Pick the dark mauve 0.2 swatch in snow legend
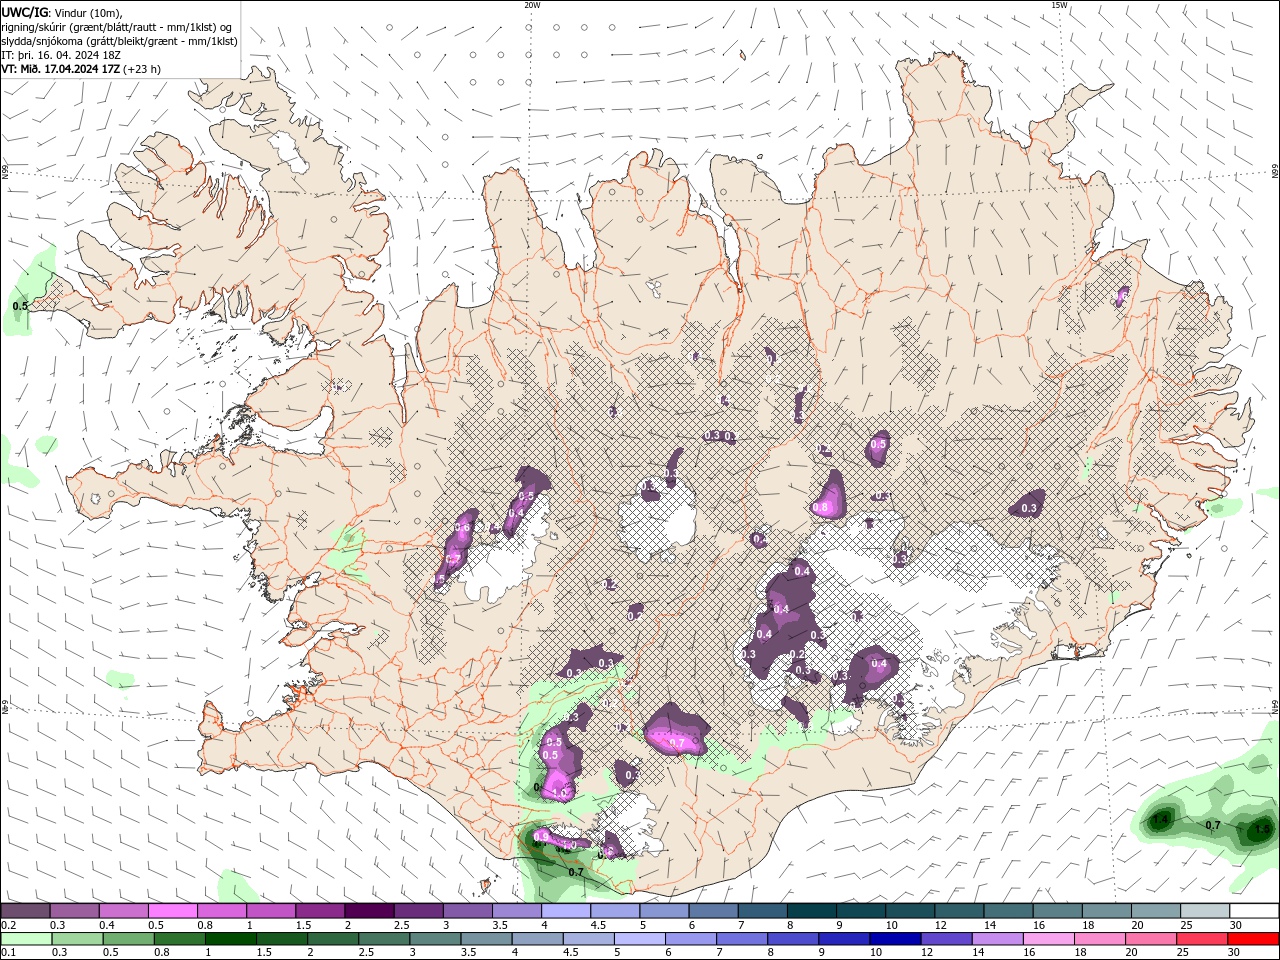This screenshot has height=960, width=1280. [x=25, y=911]
